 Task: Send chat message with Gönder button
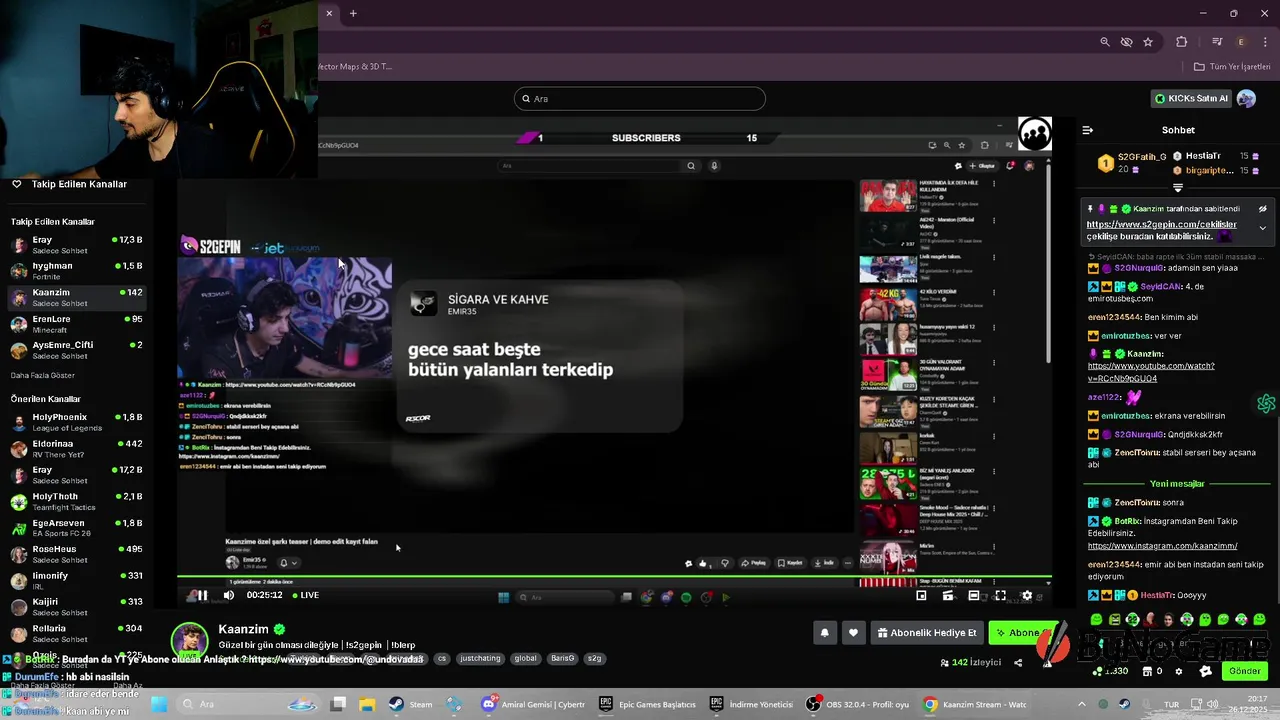[1245, 671]
